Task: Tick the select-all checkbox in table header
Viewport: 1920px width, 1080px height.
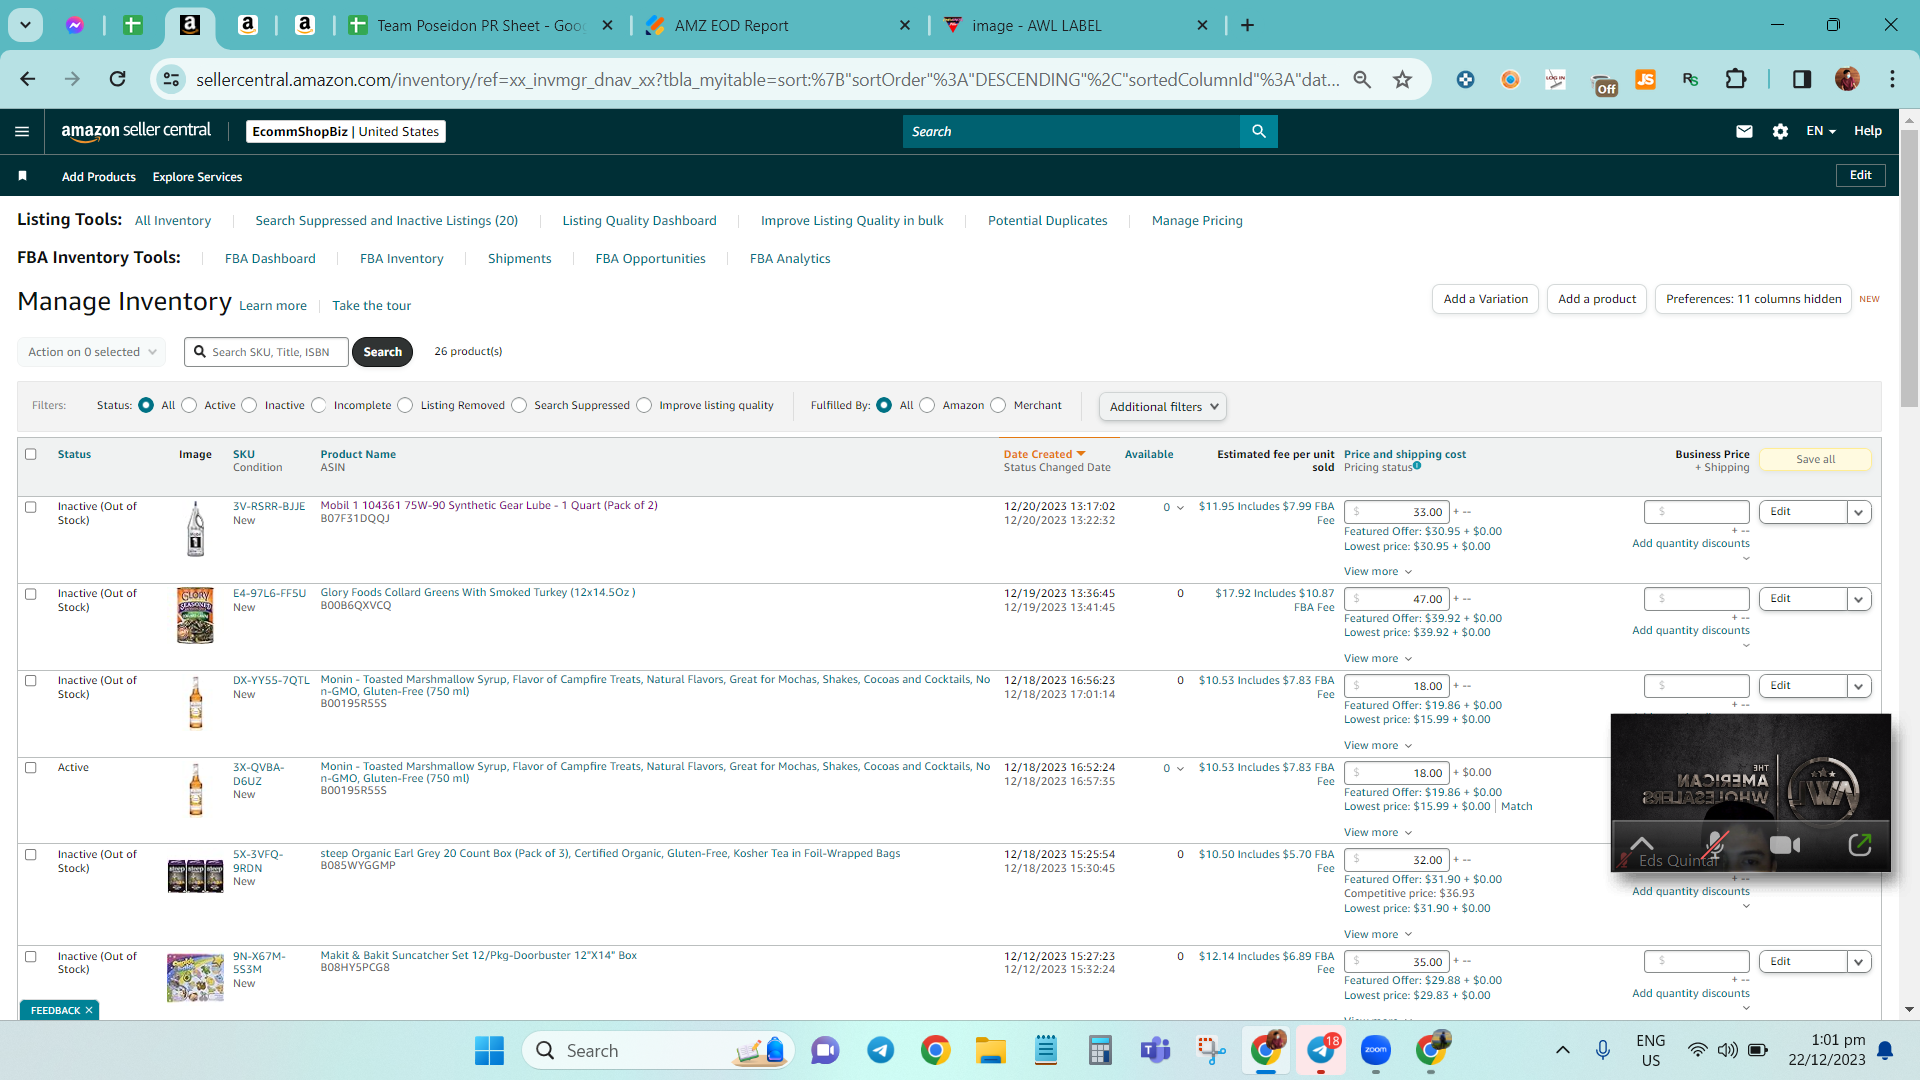Action: (x=31, y=454)
